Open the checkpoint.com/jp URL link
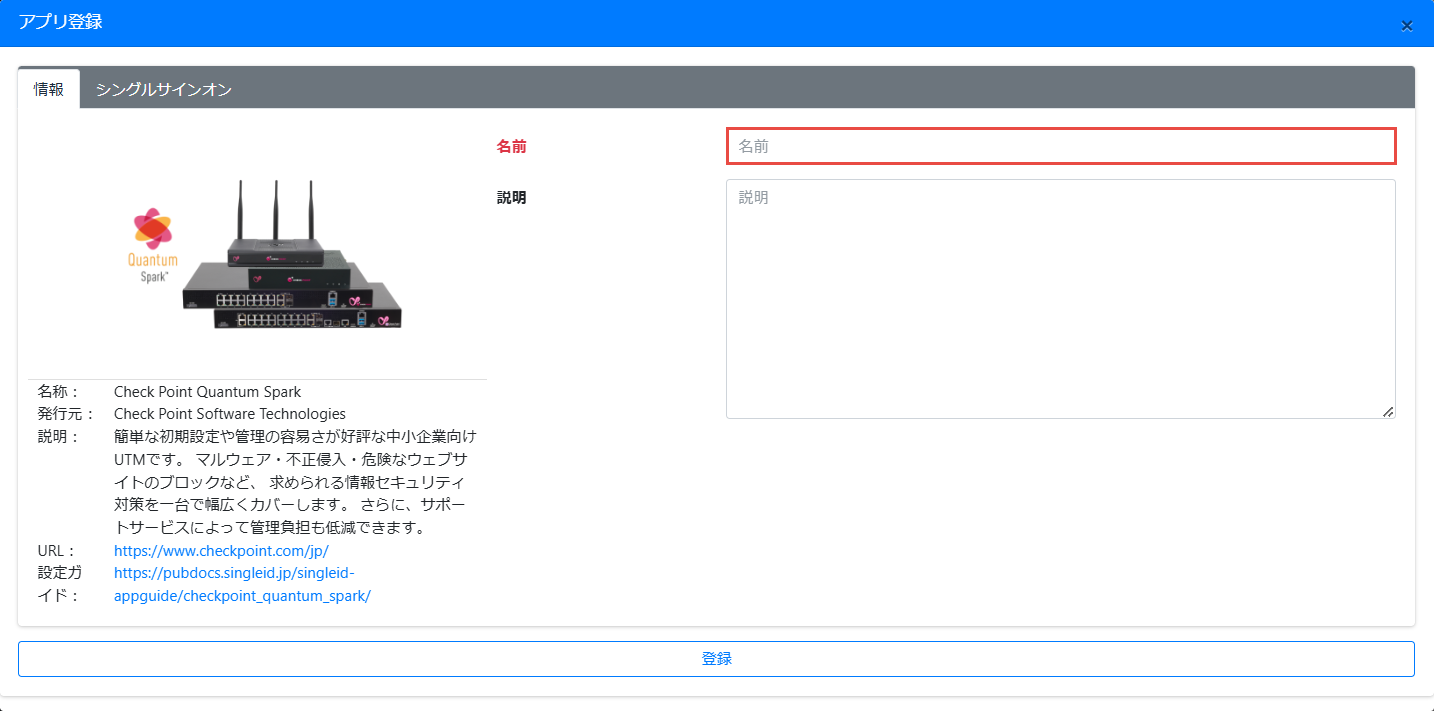The height and width of the screenshot is (711, 1434). pyautogui.click(x=221, y=551)
